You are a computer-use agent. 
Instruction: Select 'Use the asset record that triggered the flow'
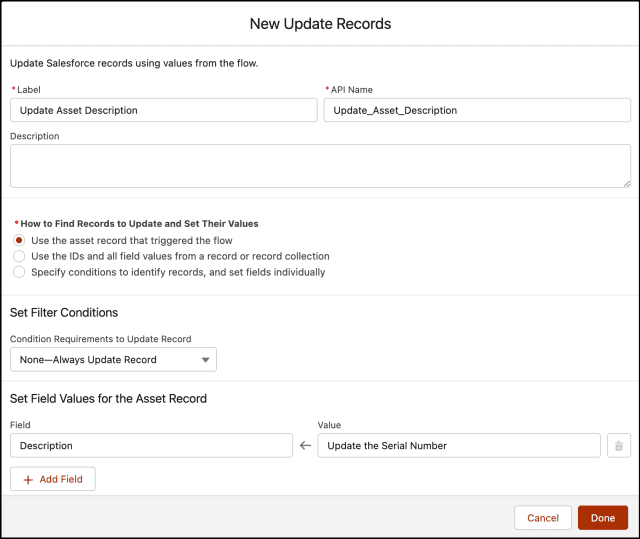[19, 241]
